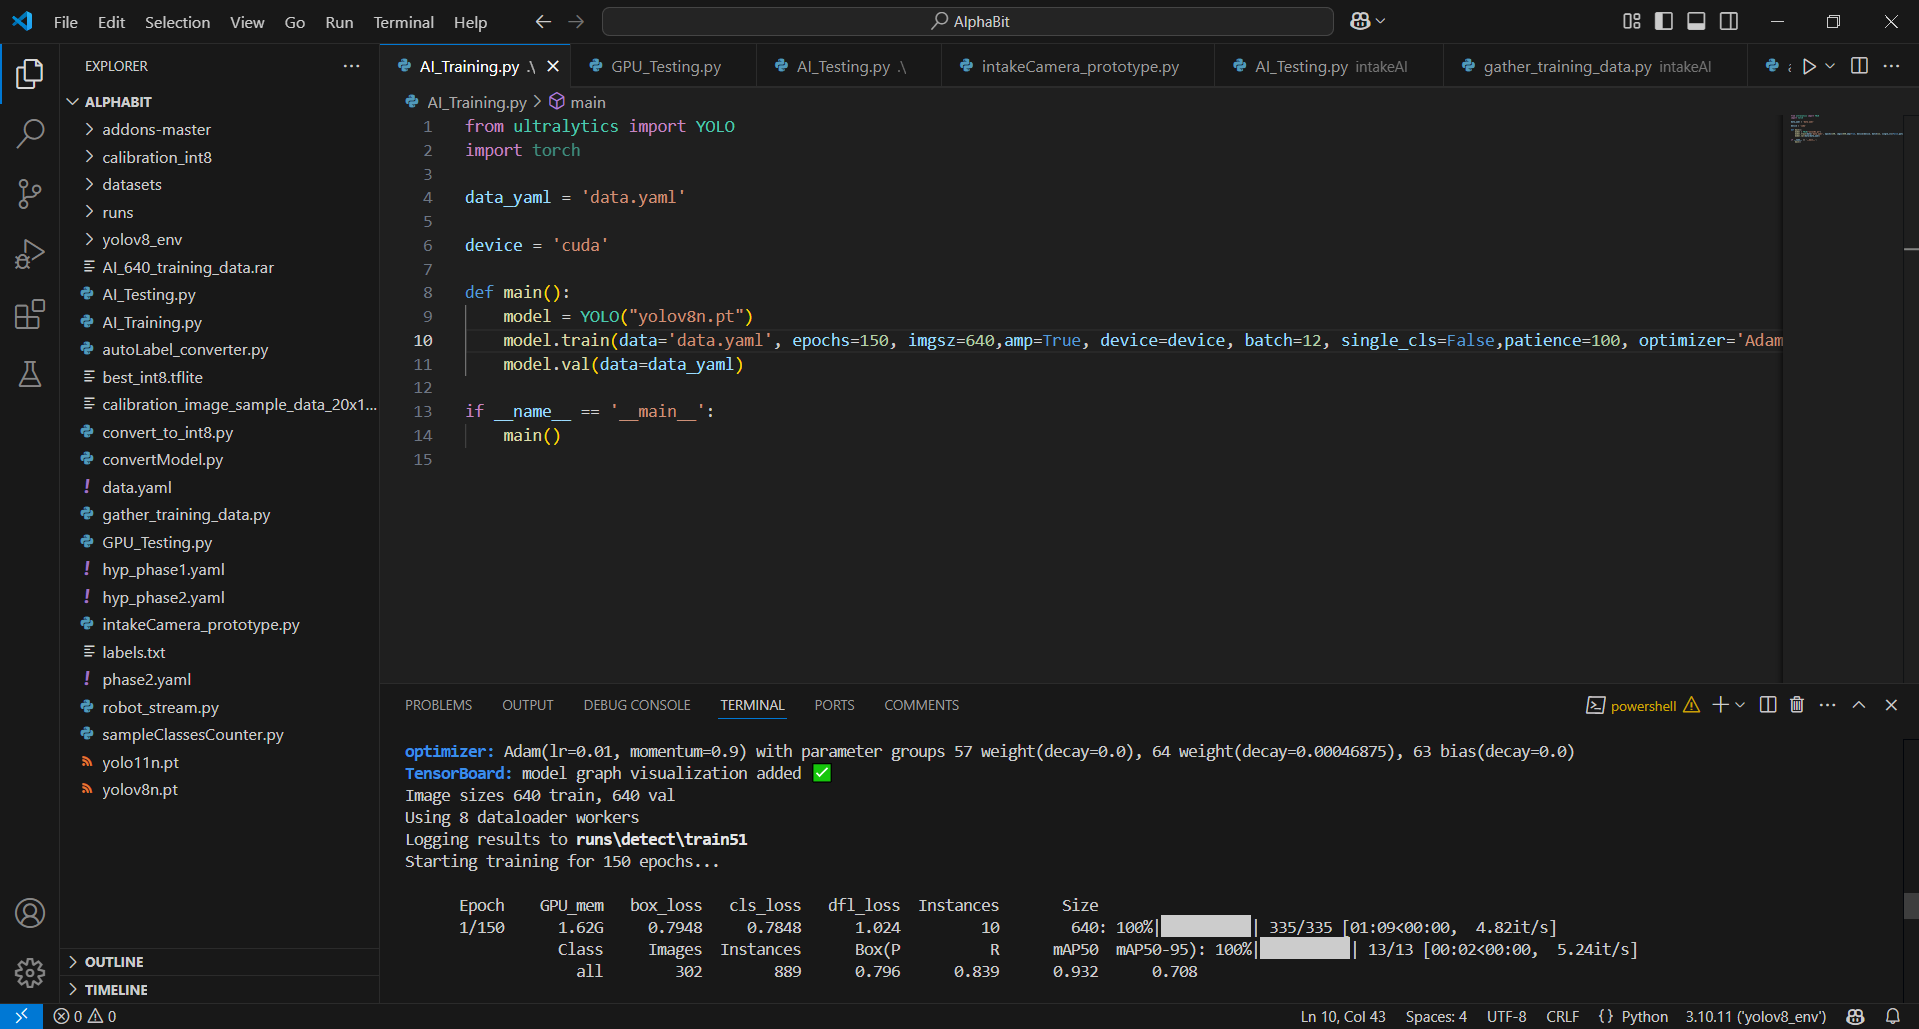The image size is (1919, 1029).
Task: Open the Extensions view
Action: pos(30,315)
